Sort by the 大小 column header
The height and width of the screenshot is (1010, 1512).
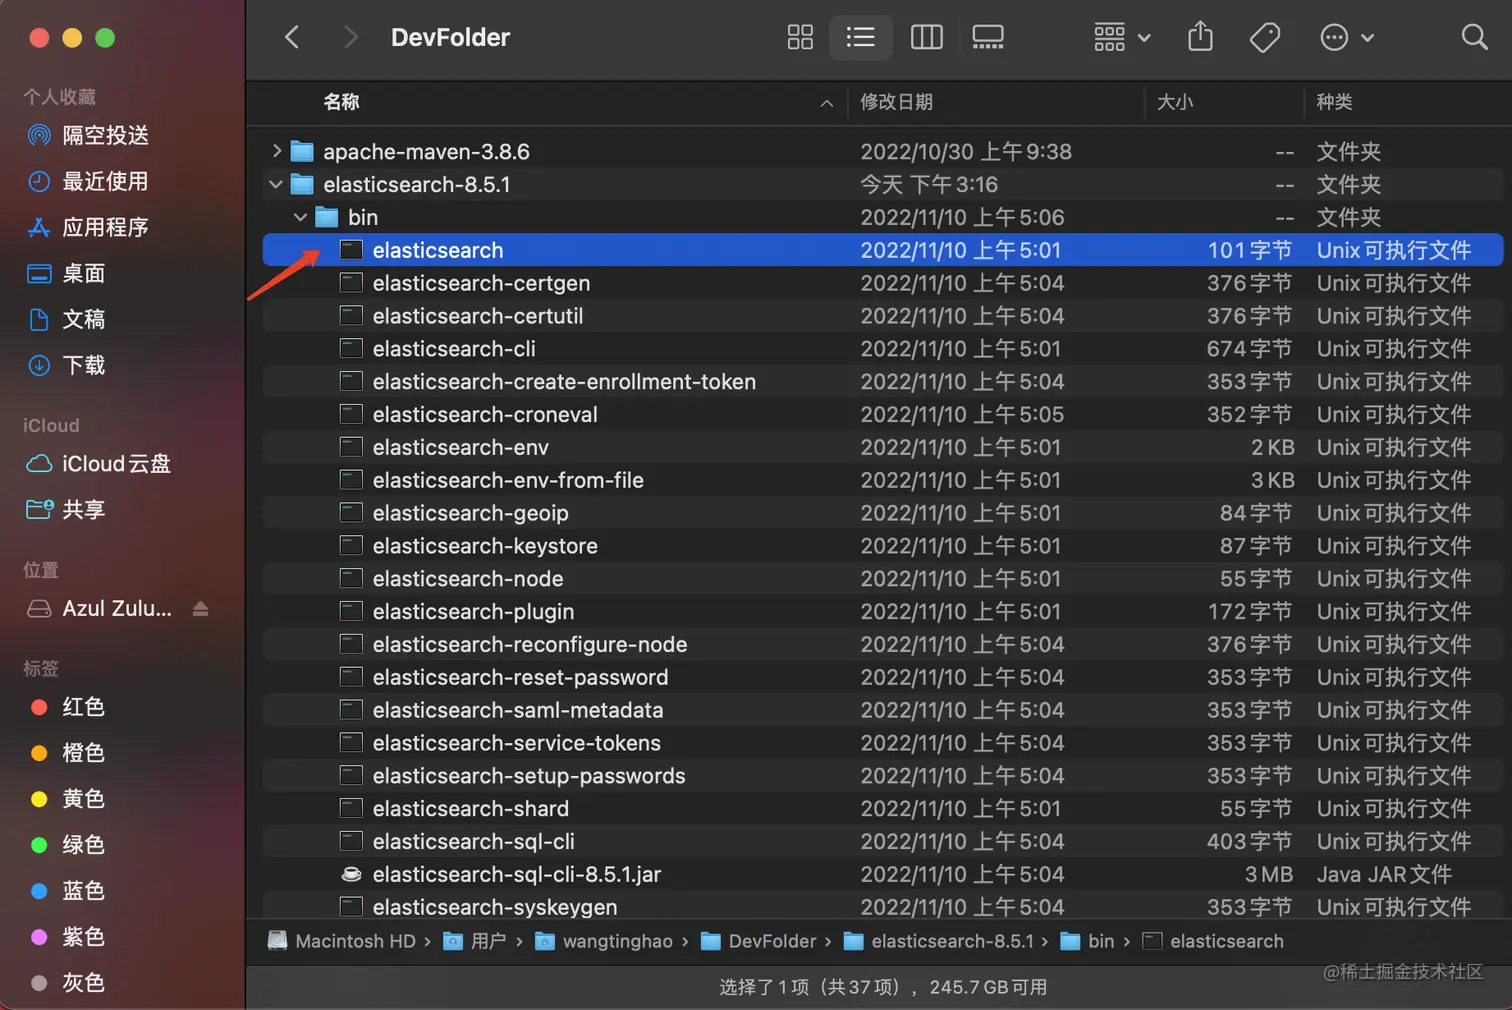(1175, 102)
